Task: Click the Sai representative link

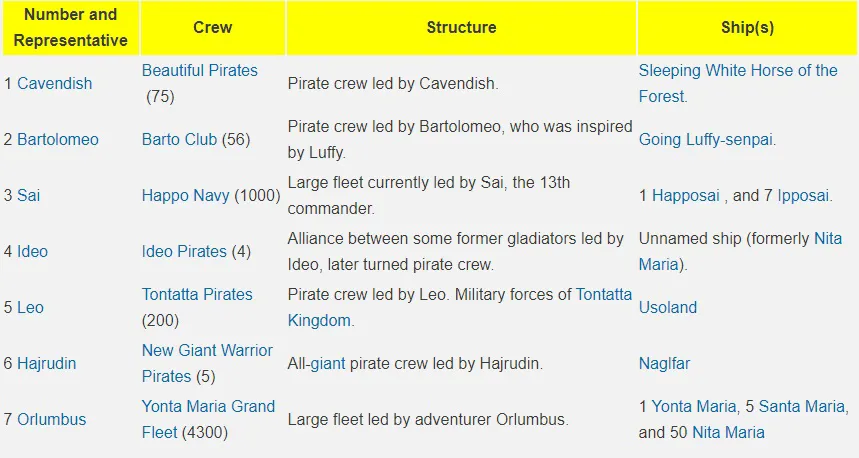Action: pos(29,196)
